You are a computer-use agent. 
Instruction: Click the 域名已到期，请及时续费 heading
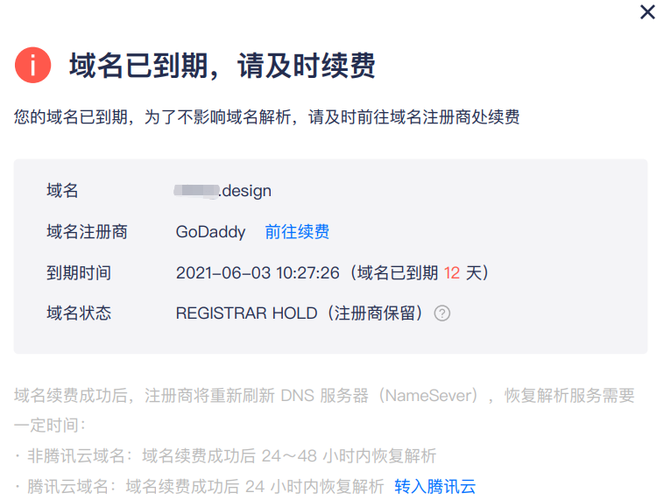[x=223, y=65]
